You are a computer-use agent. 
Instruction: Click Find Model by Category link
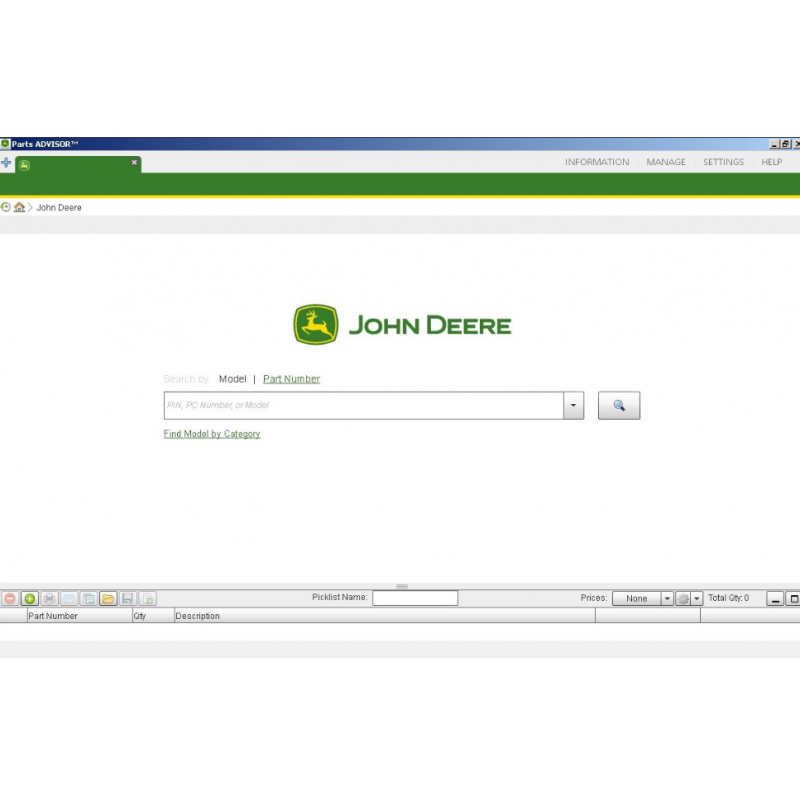tap(212, 434)
